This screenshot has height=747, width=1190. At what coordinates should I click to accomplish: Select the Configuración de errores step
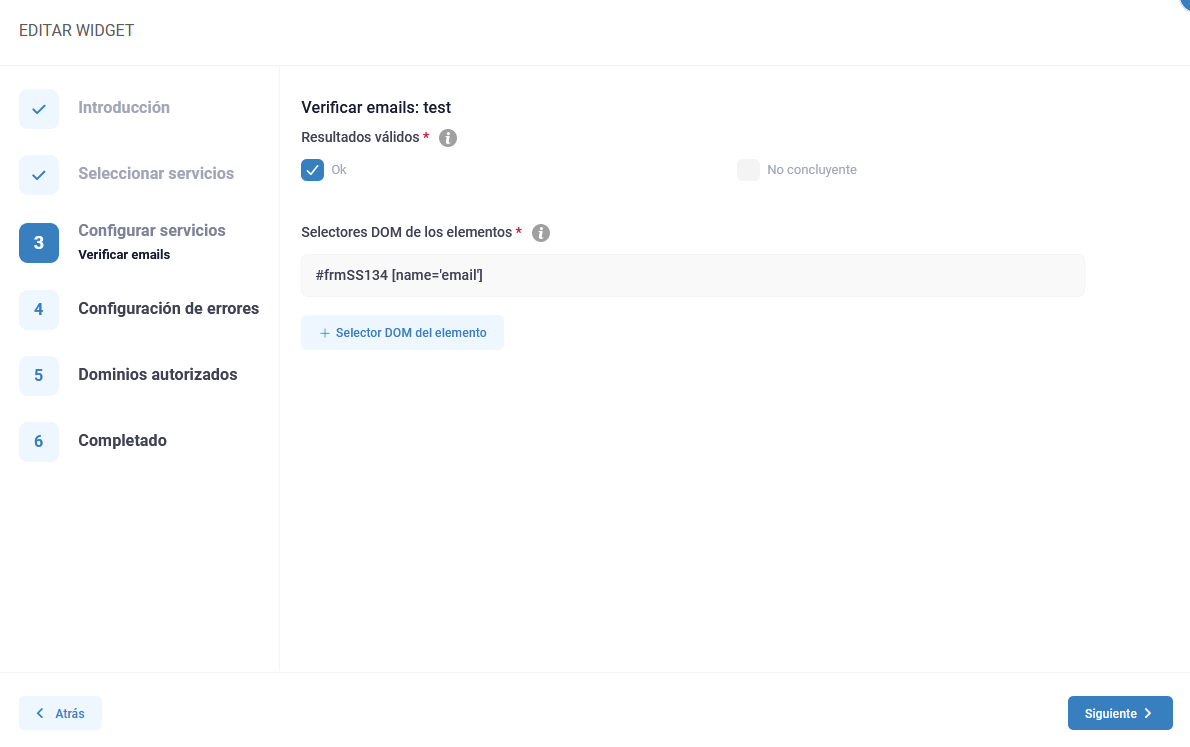coord(168,309)
